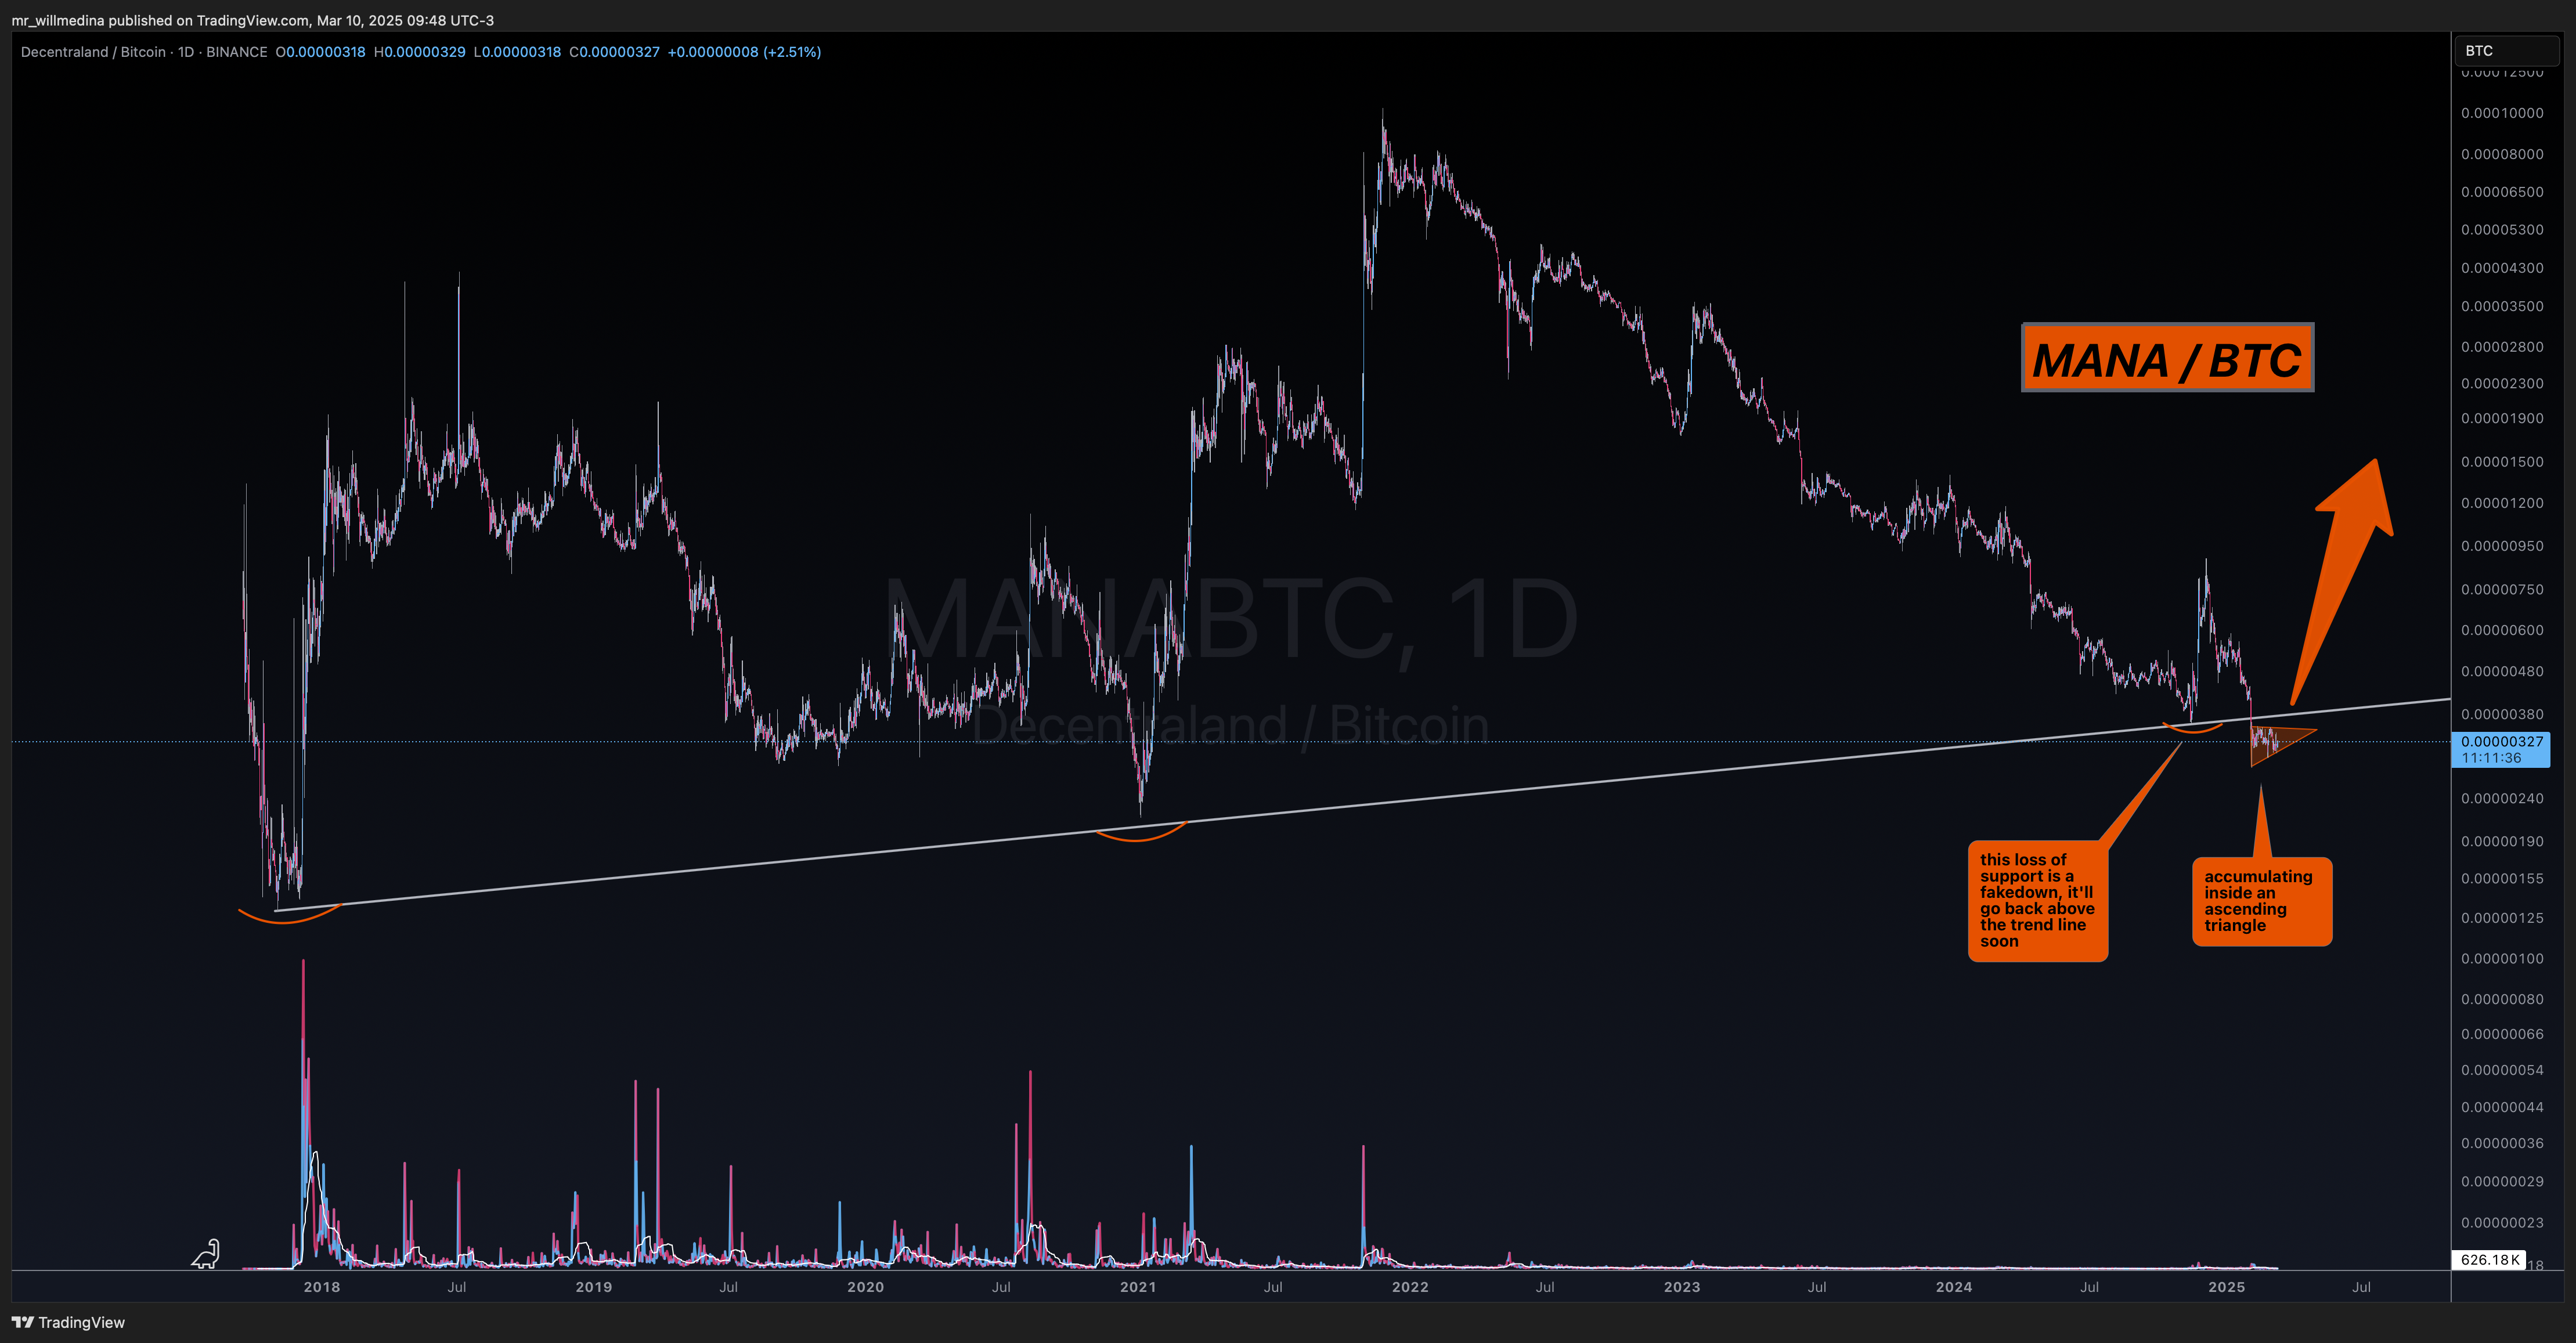Click the open value O0.00000318
The image size is (2576, 1343).
(x=320, y=52)
